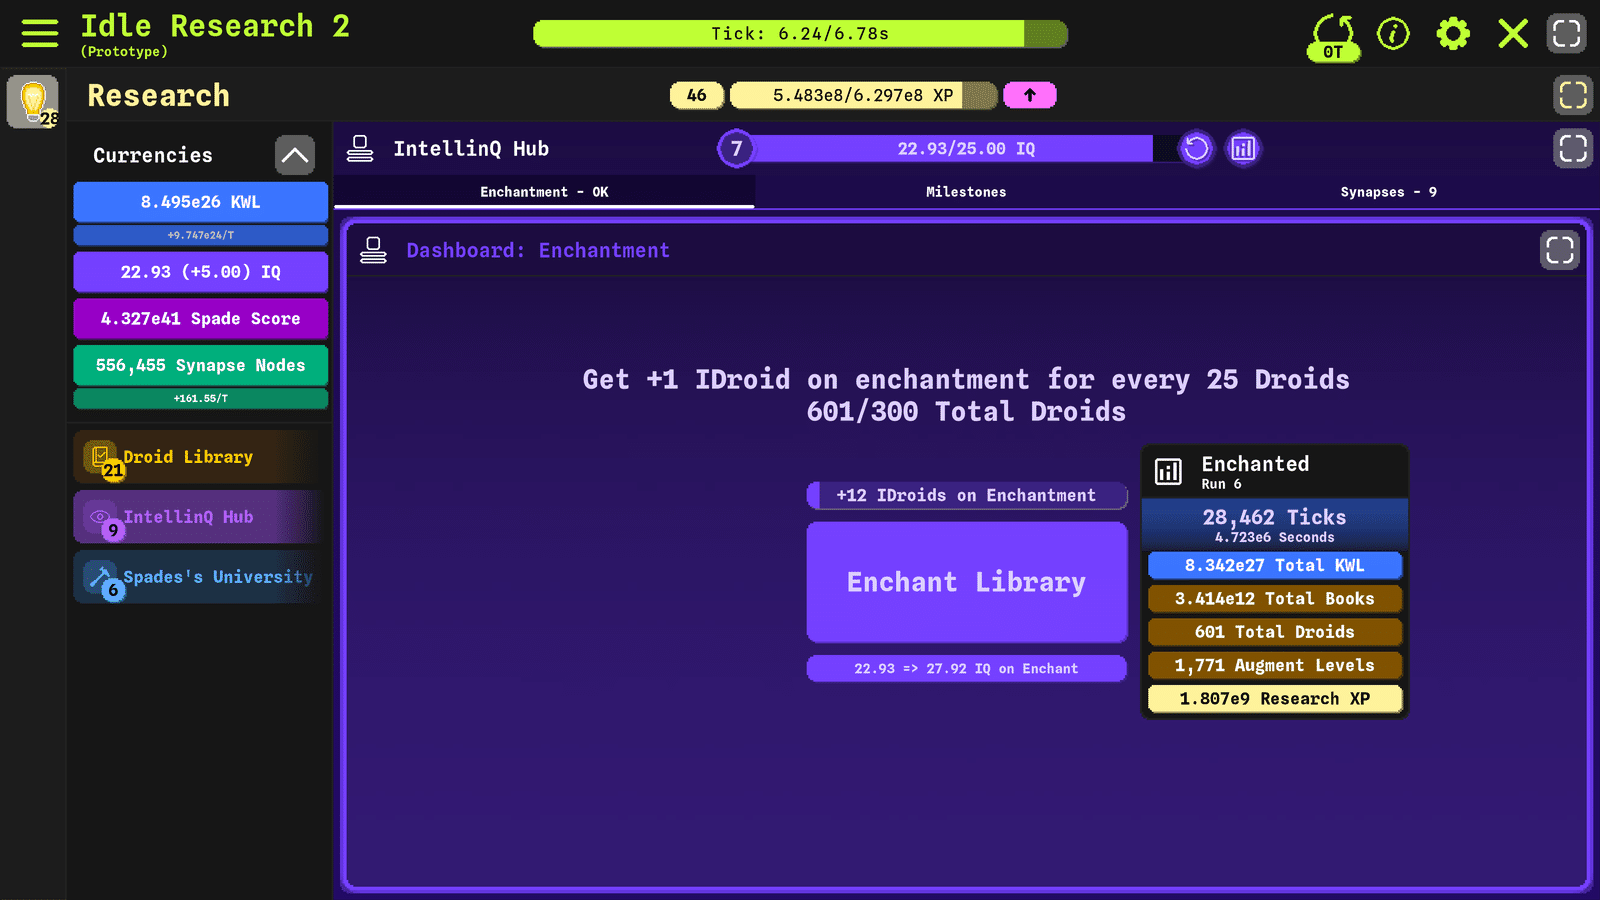Click the 1.807e9 Research XP stat

click(1275, 699)
